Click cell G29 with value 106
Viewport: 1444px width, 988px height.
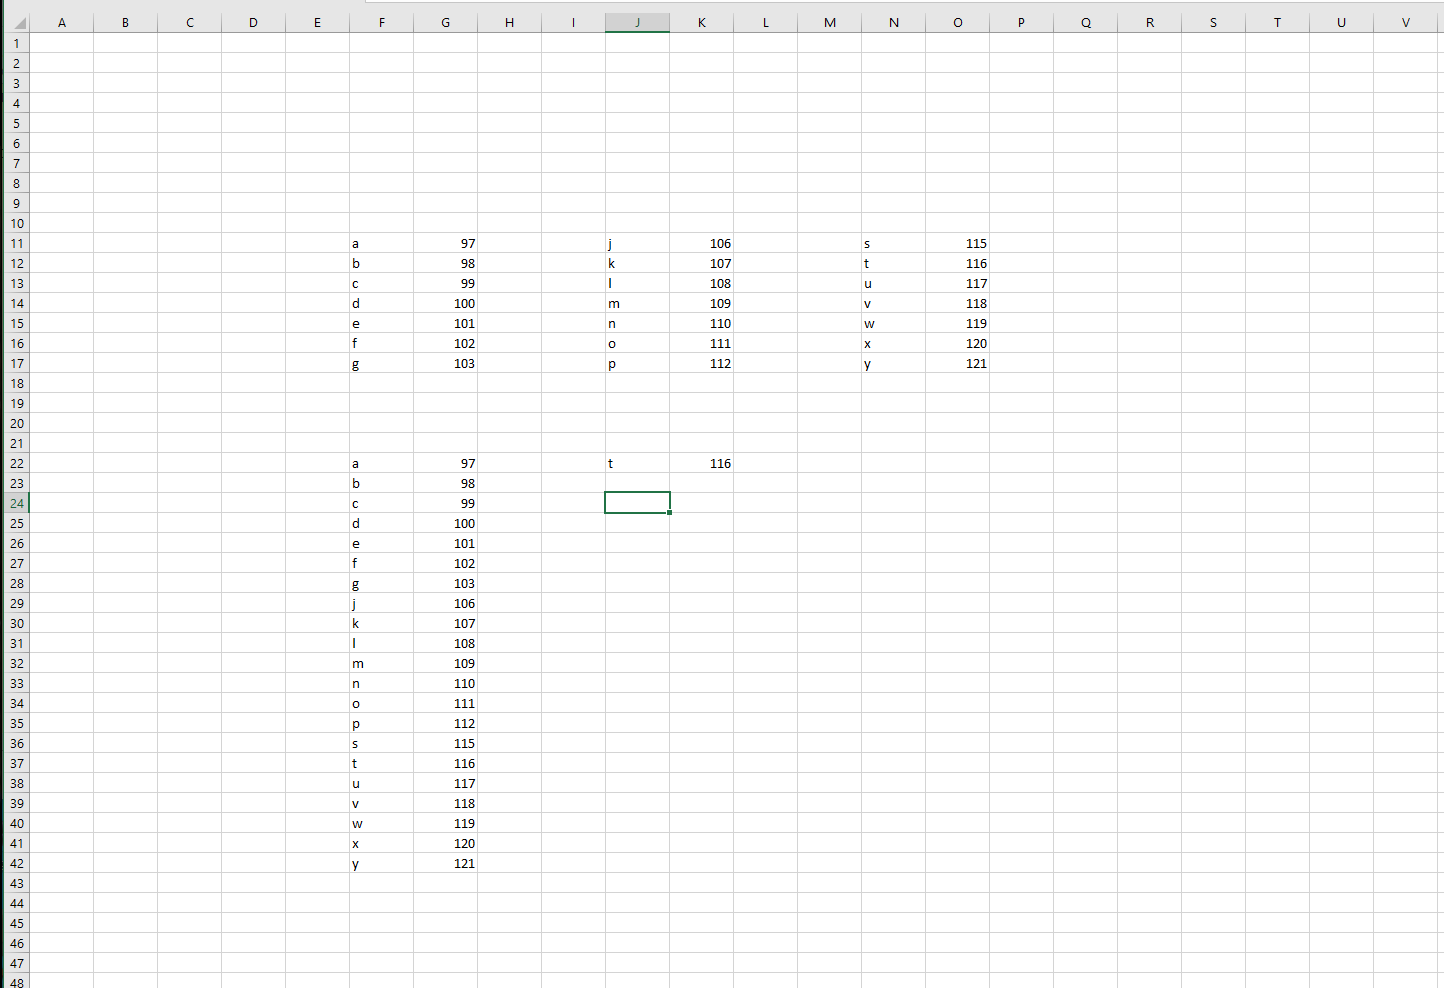[x=446, y=603]
